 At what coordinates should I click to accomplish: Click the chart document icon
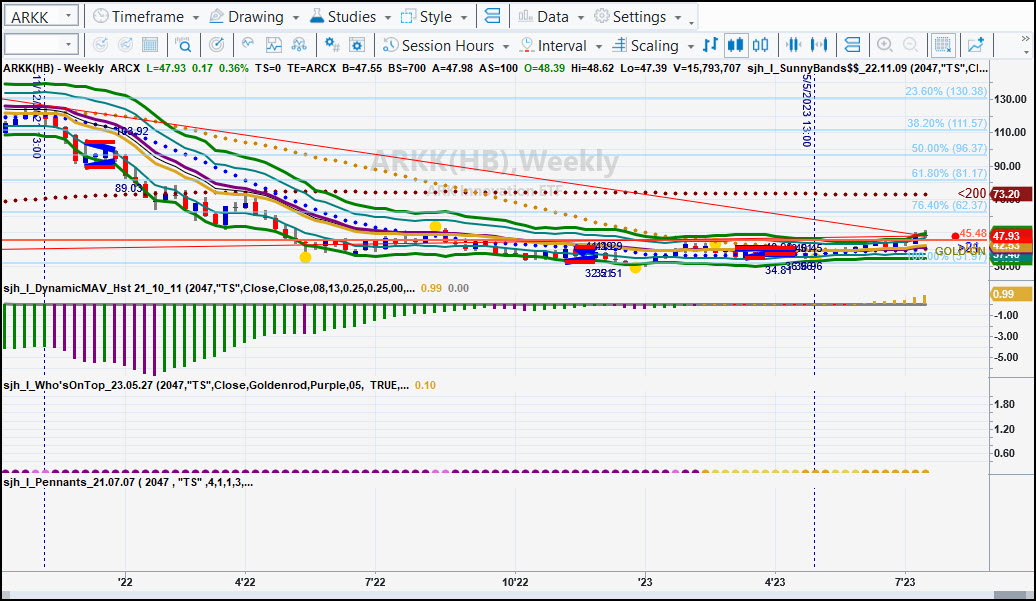[x=274, y=45]
